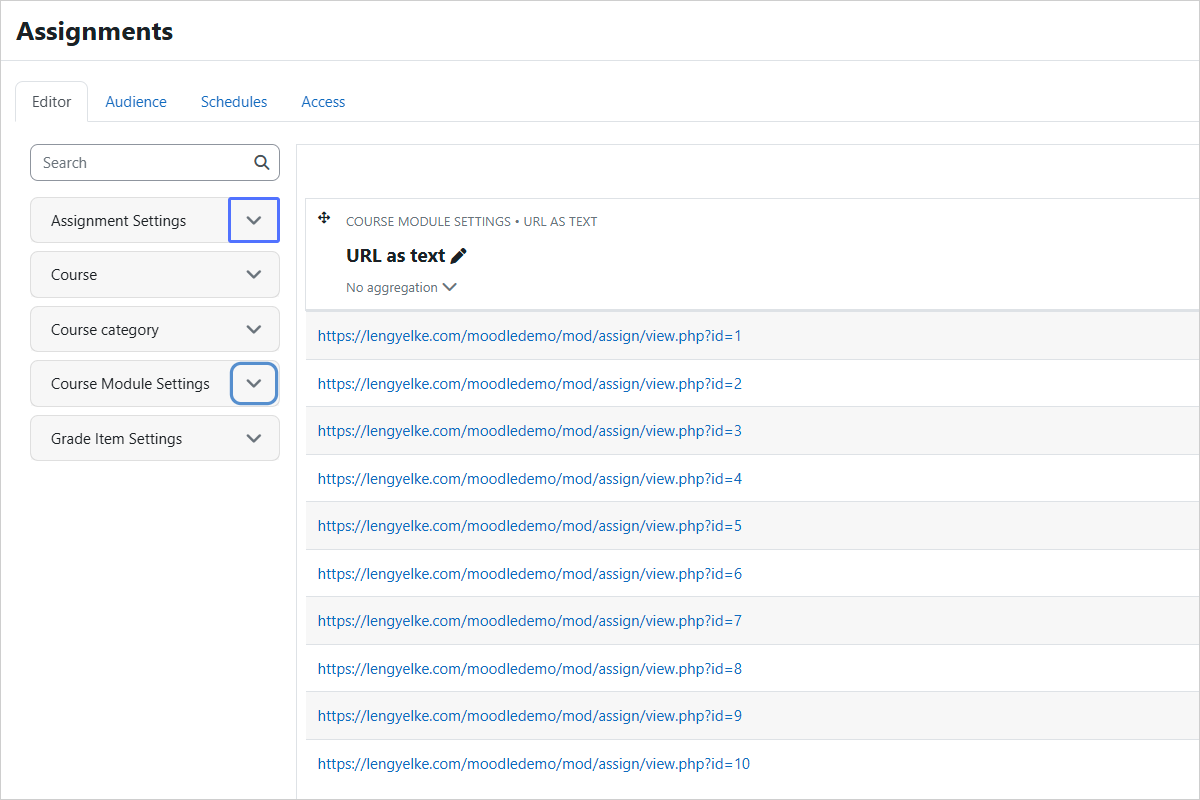The height and width of the screenshot is (800, 1200).
Task: Open the assignment link ending id=5
Action: (530, 526)
